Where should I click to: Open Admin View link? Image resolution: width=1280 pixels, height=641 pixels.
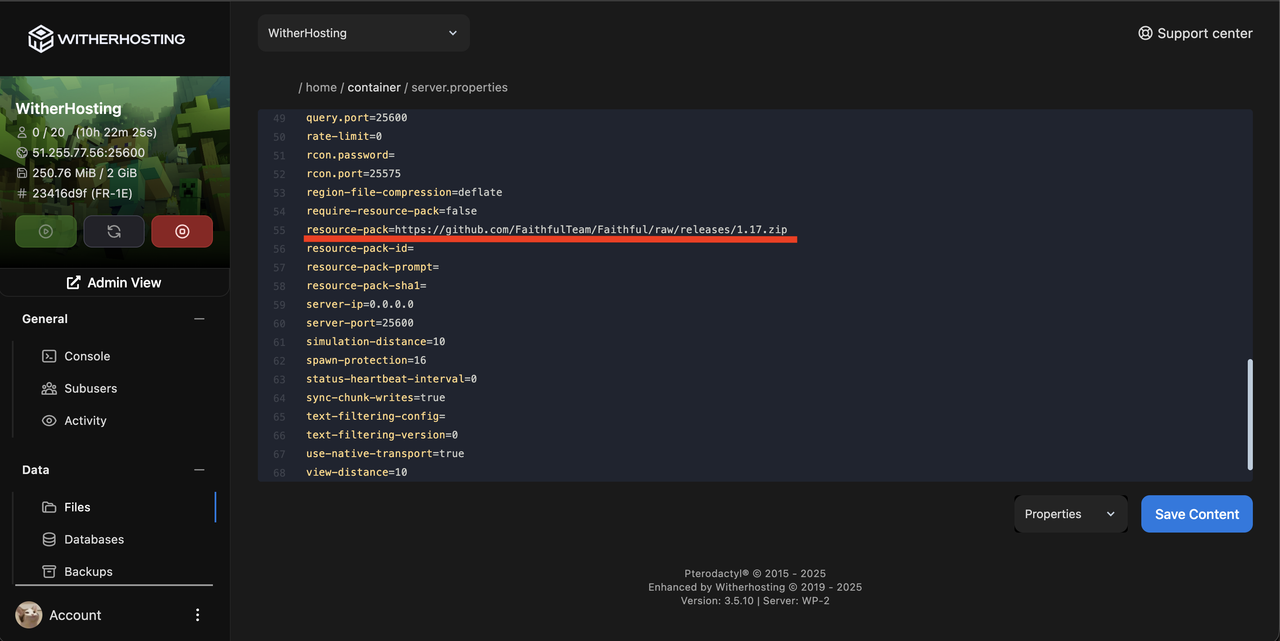click(x=114, y=283)
